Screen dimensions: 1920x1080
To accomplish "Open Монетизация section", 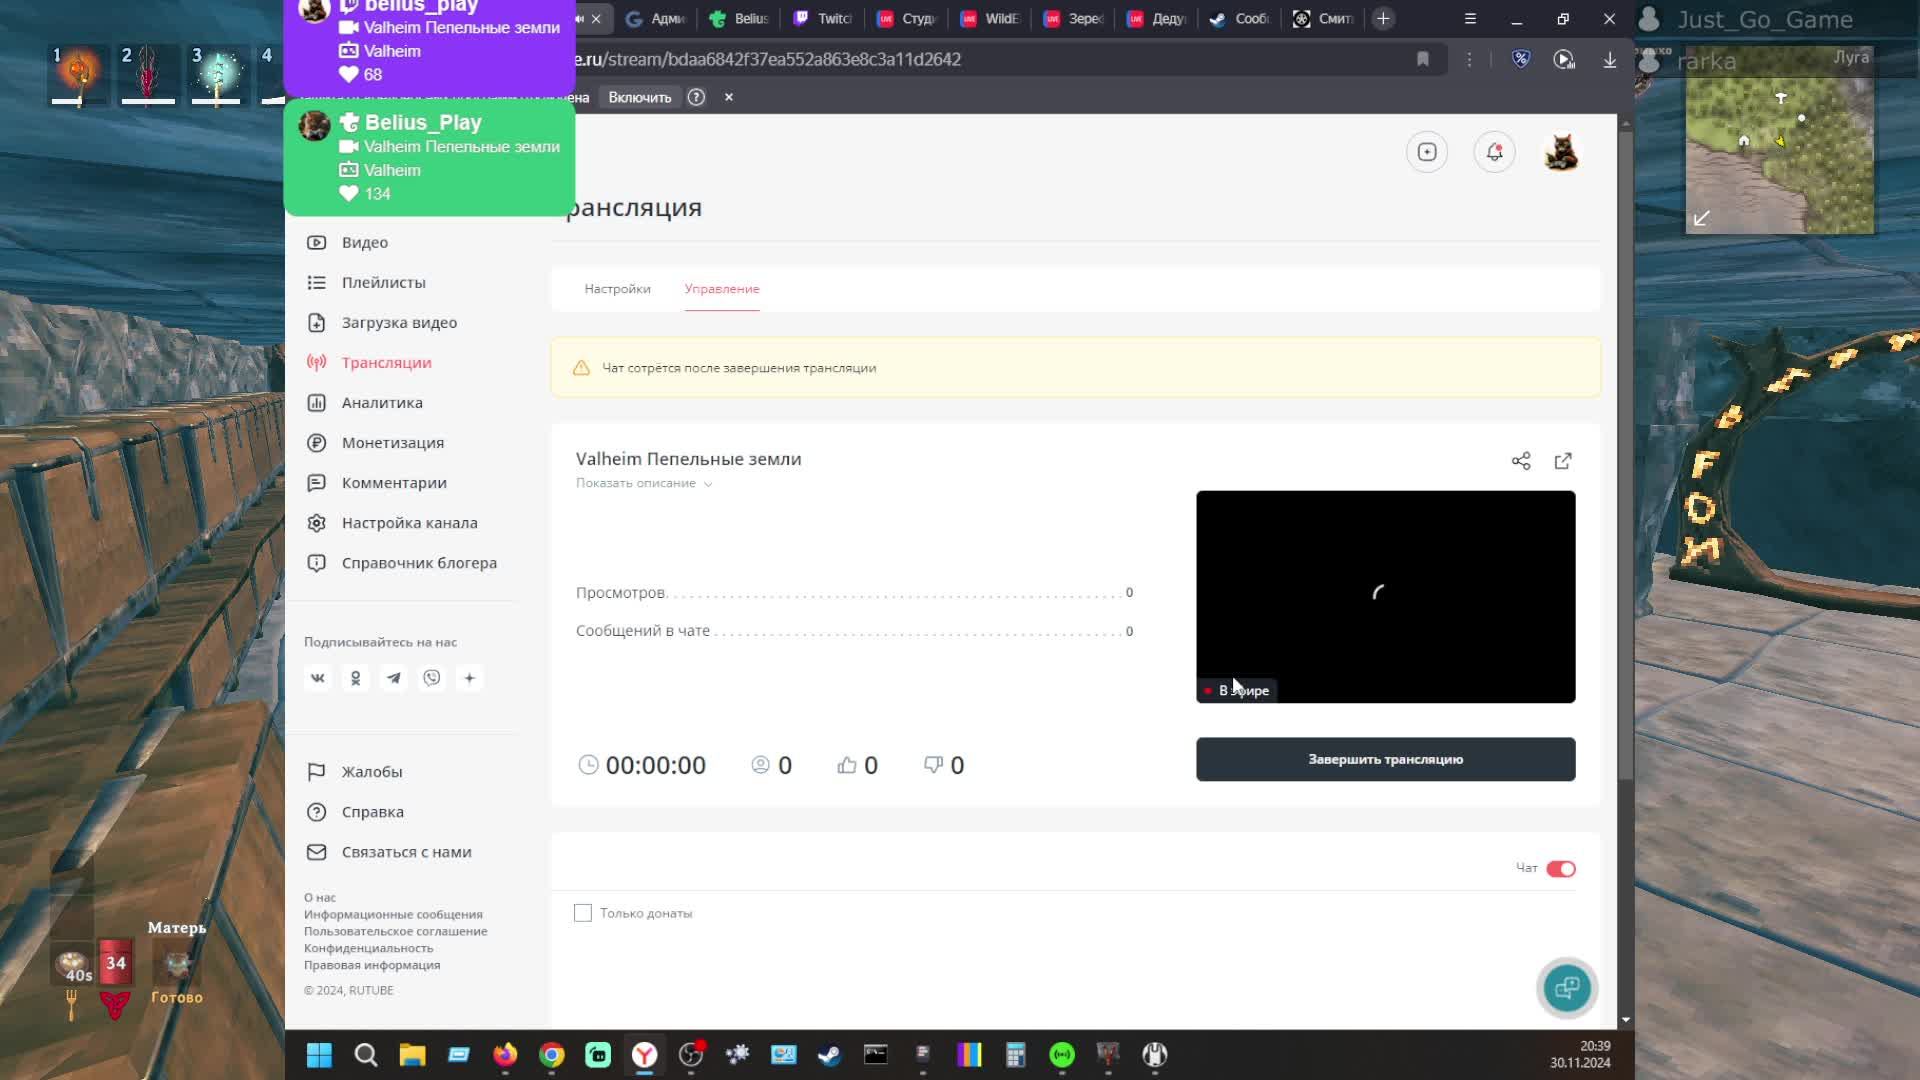I will click(375, 443).
